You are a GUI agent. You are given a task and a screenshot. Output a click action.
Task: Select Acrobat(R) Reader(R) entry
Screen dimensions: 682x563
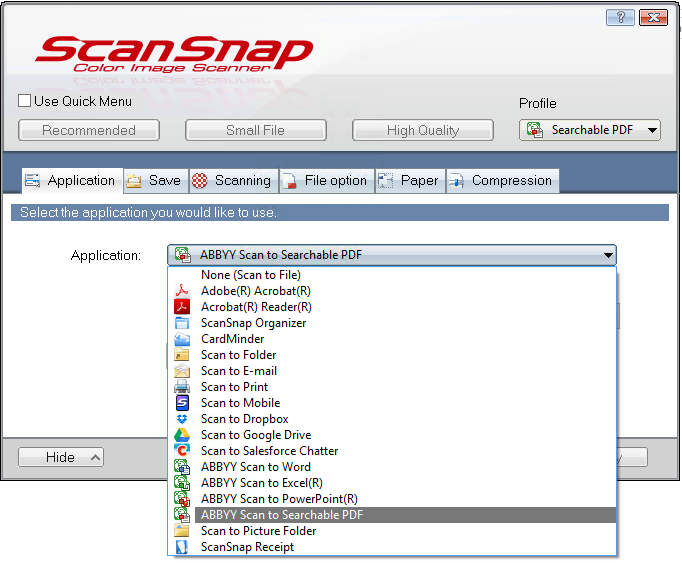[392, 307]
